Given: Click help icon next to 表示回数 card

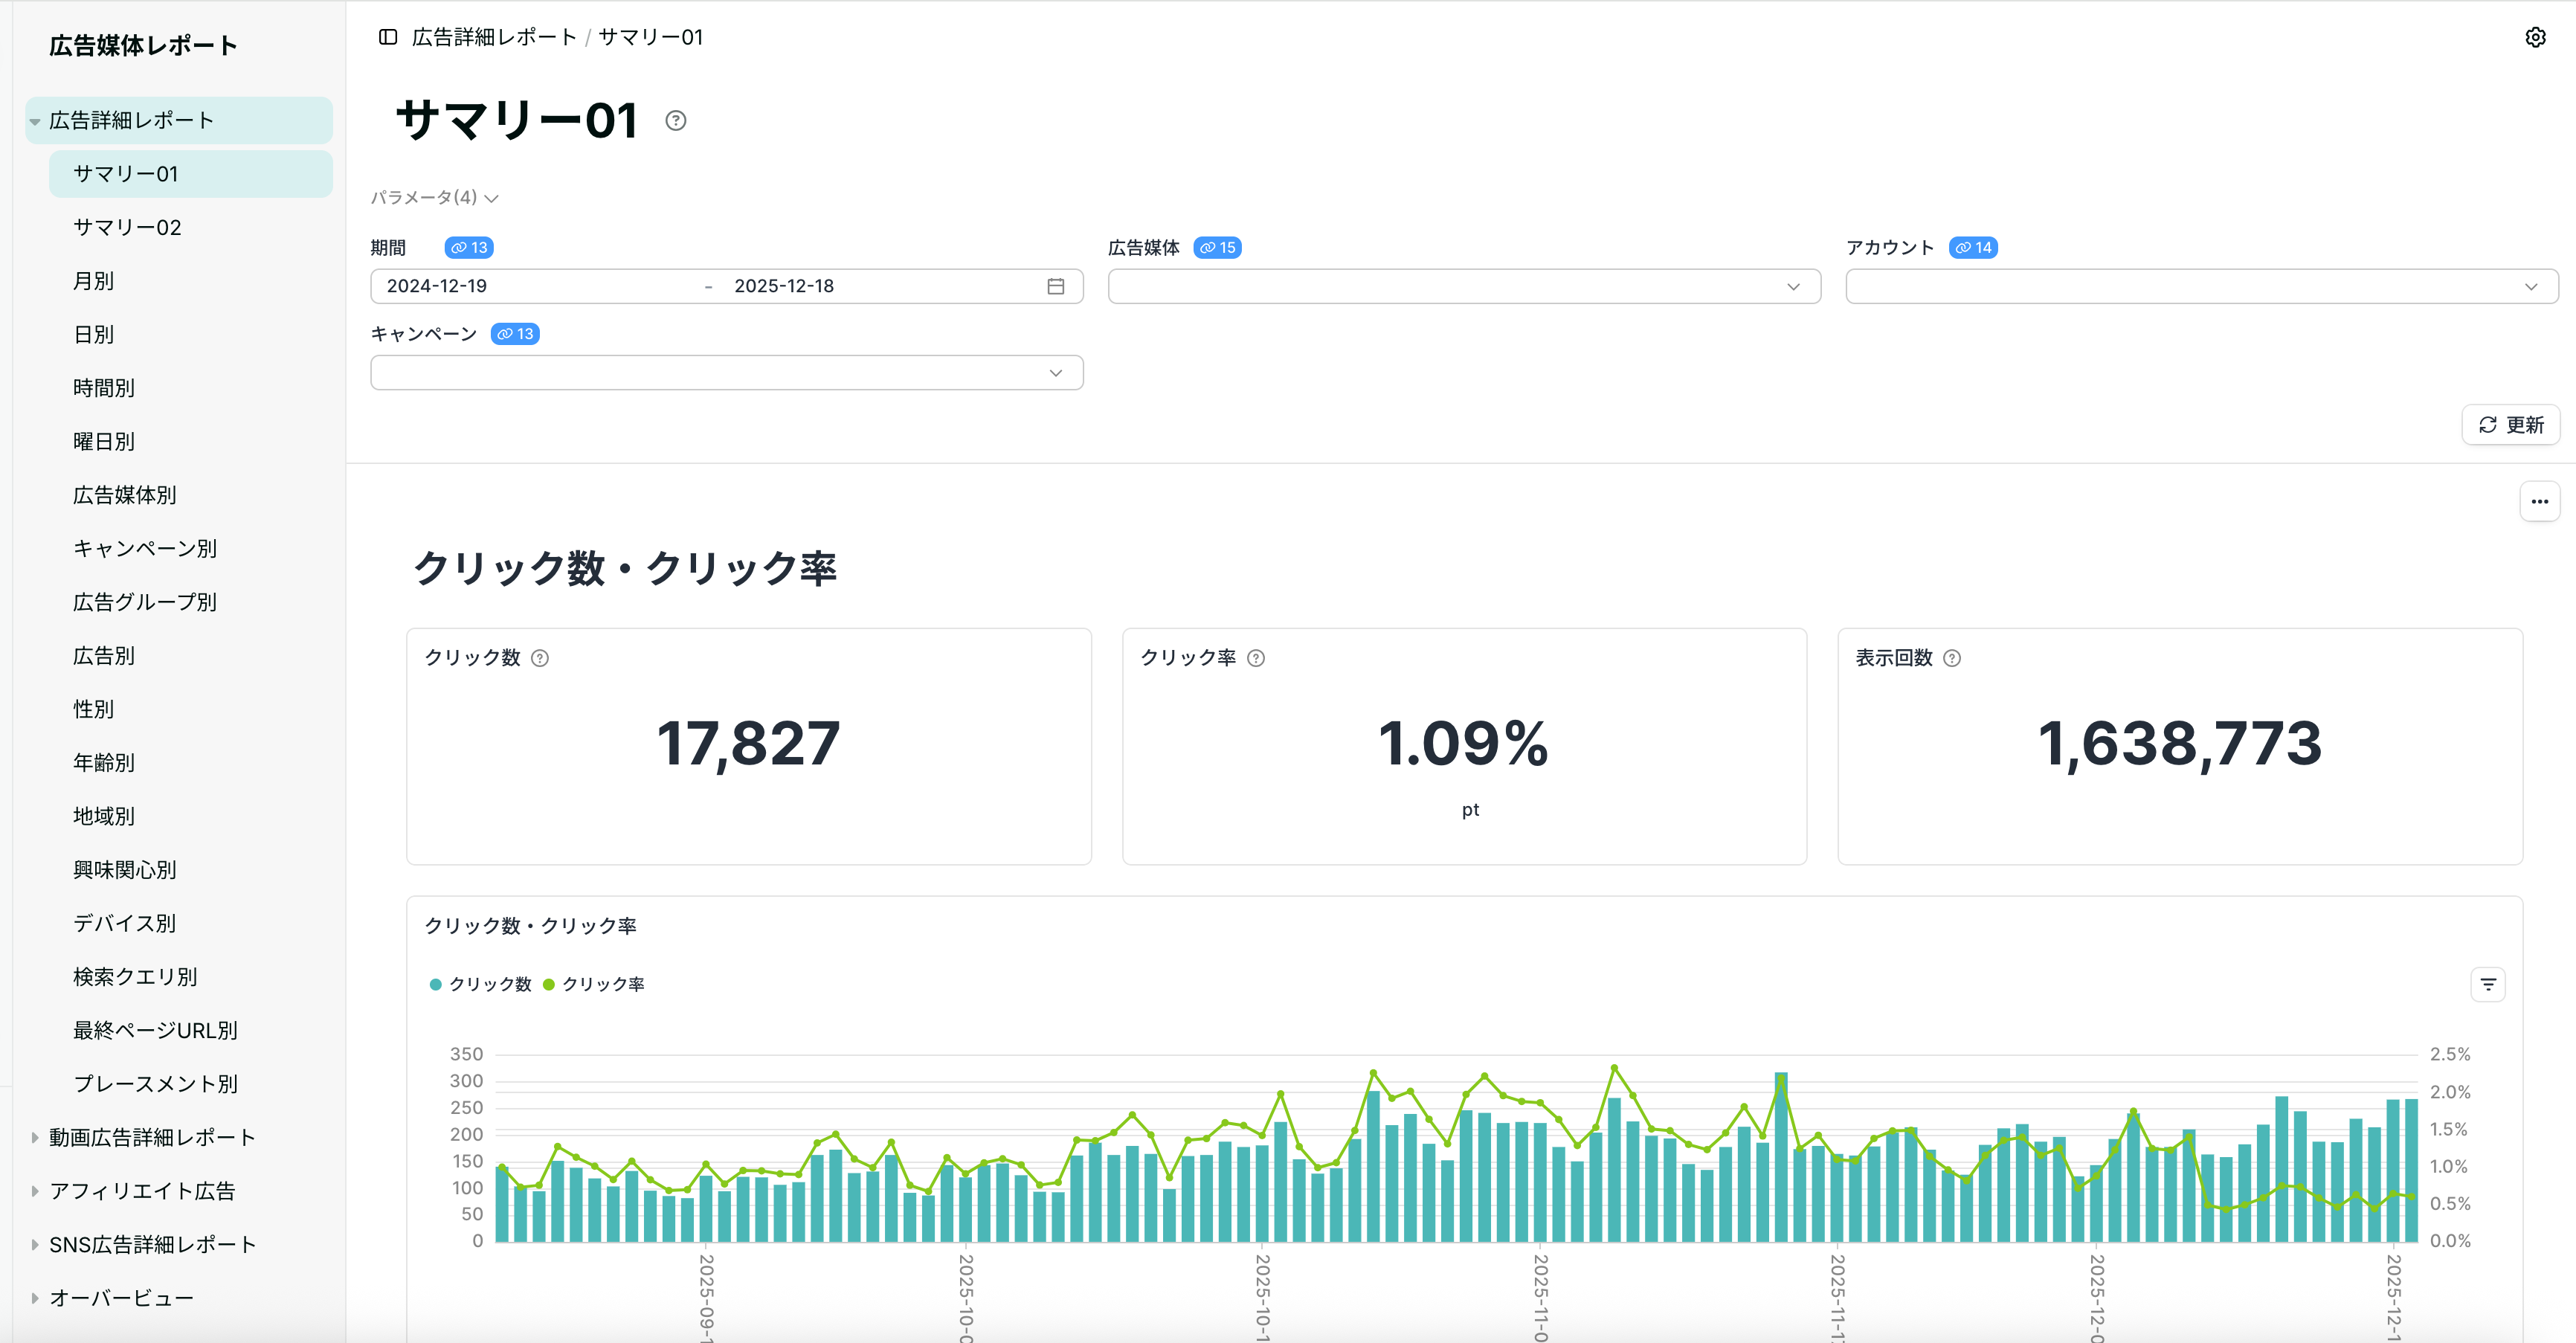Looking at the screenshot, I should [x=1952, y=658].
